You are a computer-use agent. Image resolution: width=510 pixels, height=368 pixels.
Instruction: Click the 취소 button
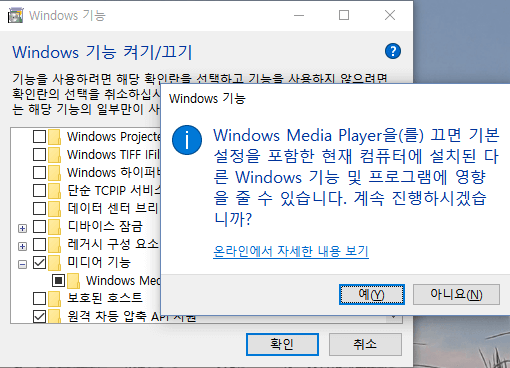365,344
